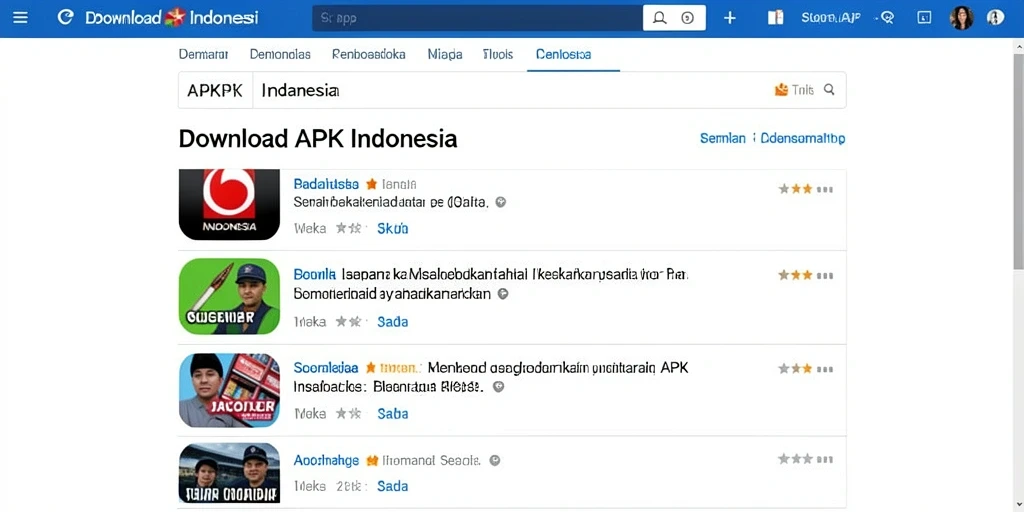
Task: Open the red Indonesia app thumbnail
Action: (229, 204)
